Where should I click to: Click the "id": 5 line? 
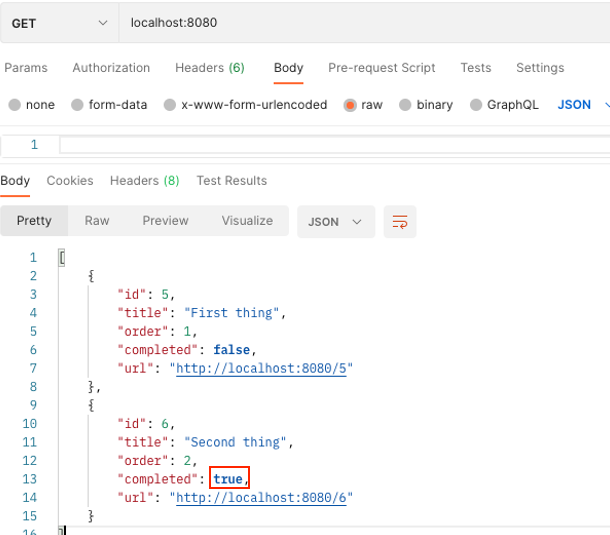[x=146, y=295]
